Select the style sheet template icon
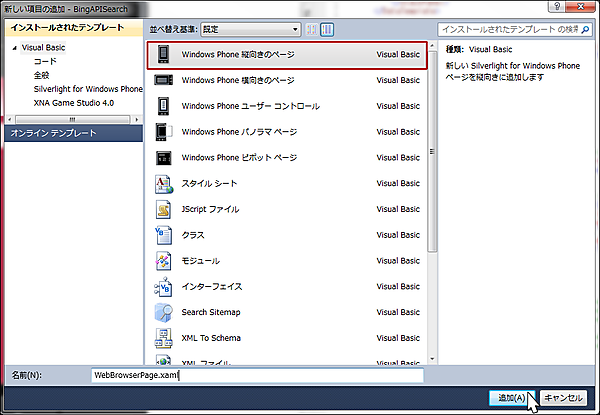 [164, 184]
